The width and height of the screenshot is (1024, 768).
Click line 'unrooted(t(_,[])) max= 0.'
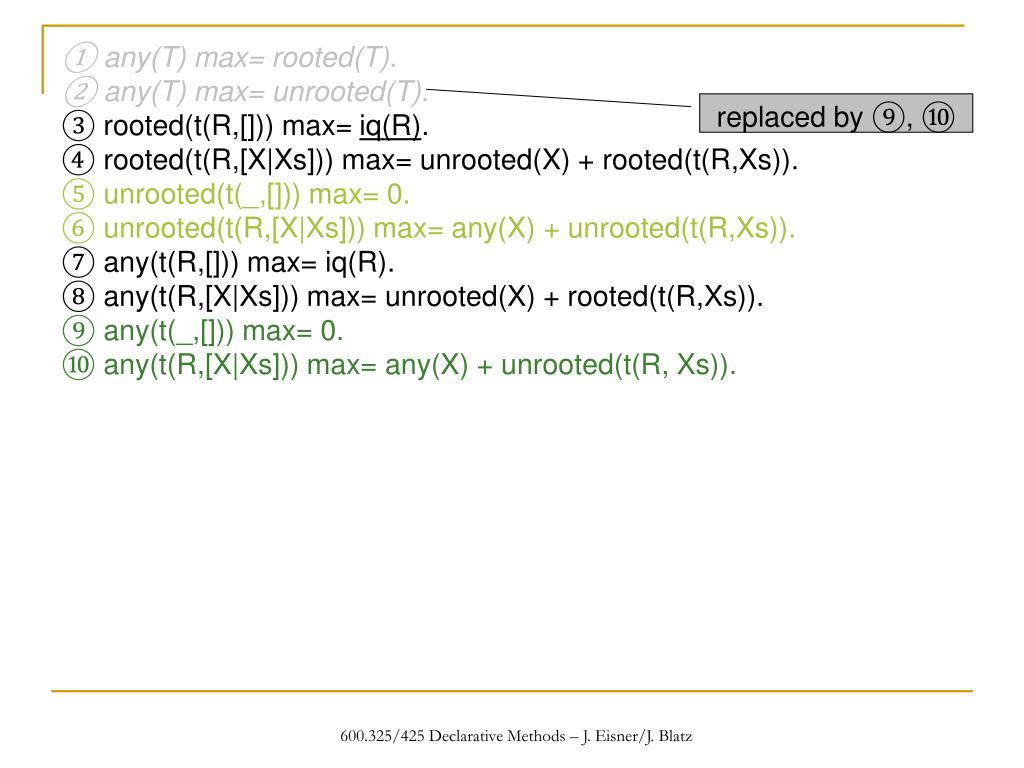click(x=256, y=194)
